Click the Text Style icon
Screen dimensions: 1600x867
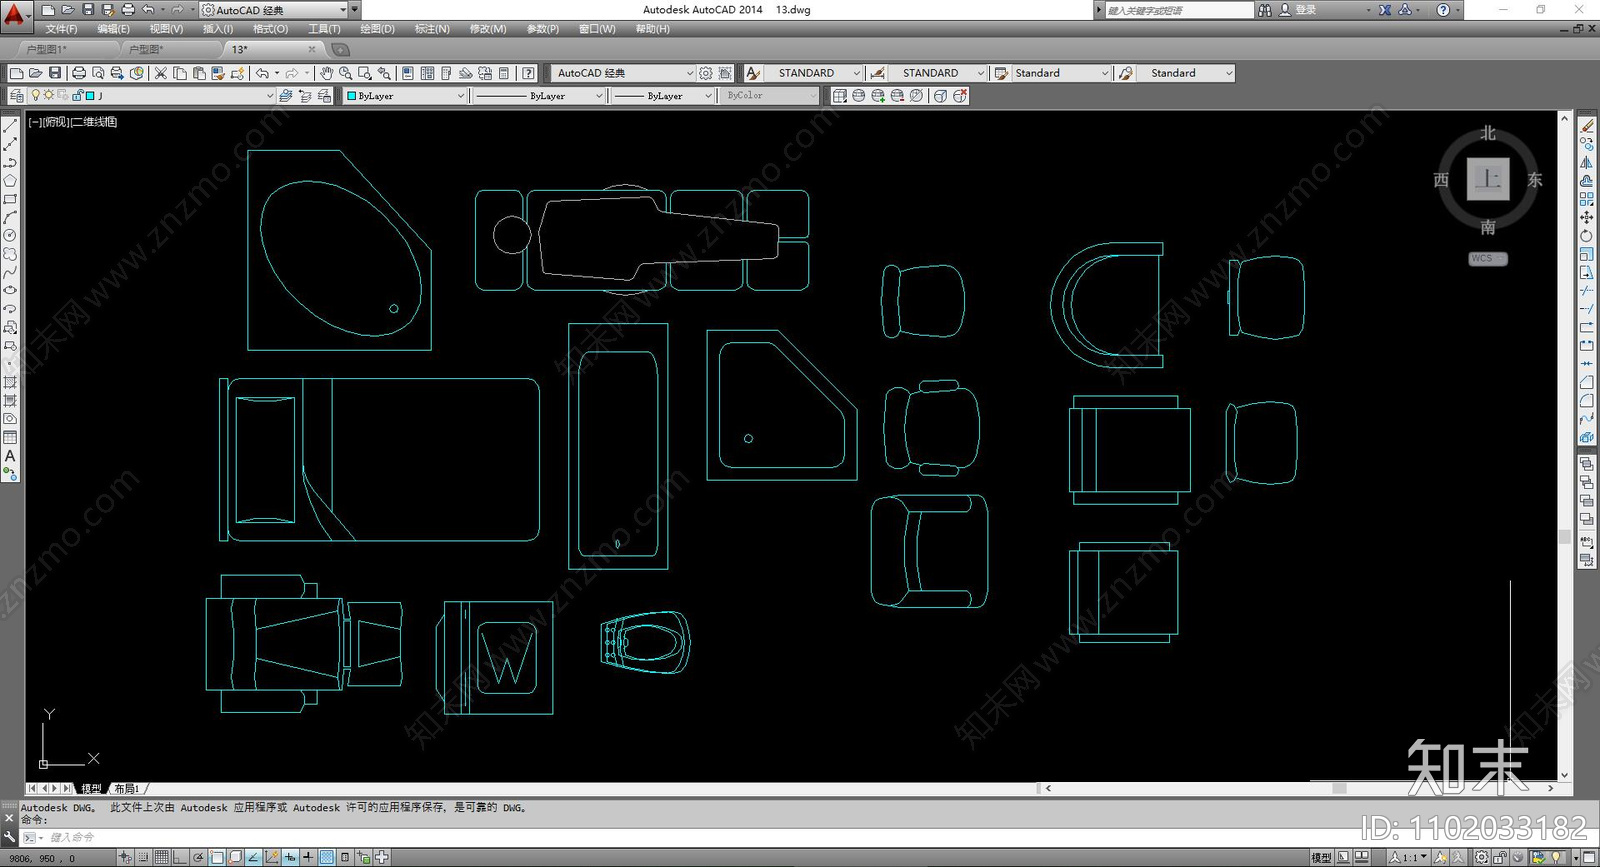(x=754, y=73)
